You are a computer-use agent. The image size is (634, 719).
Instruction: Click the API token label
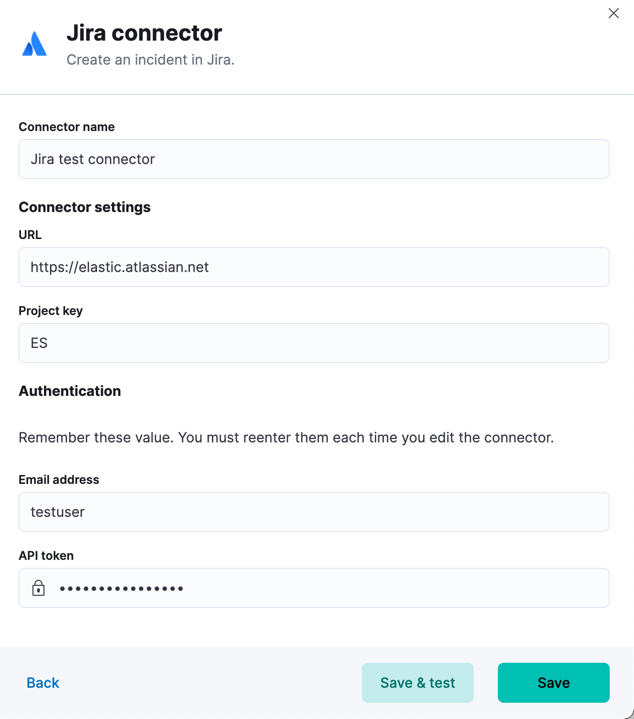click(x=46, y=556)
